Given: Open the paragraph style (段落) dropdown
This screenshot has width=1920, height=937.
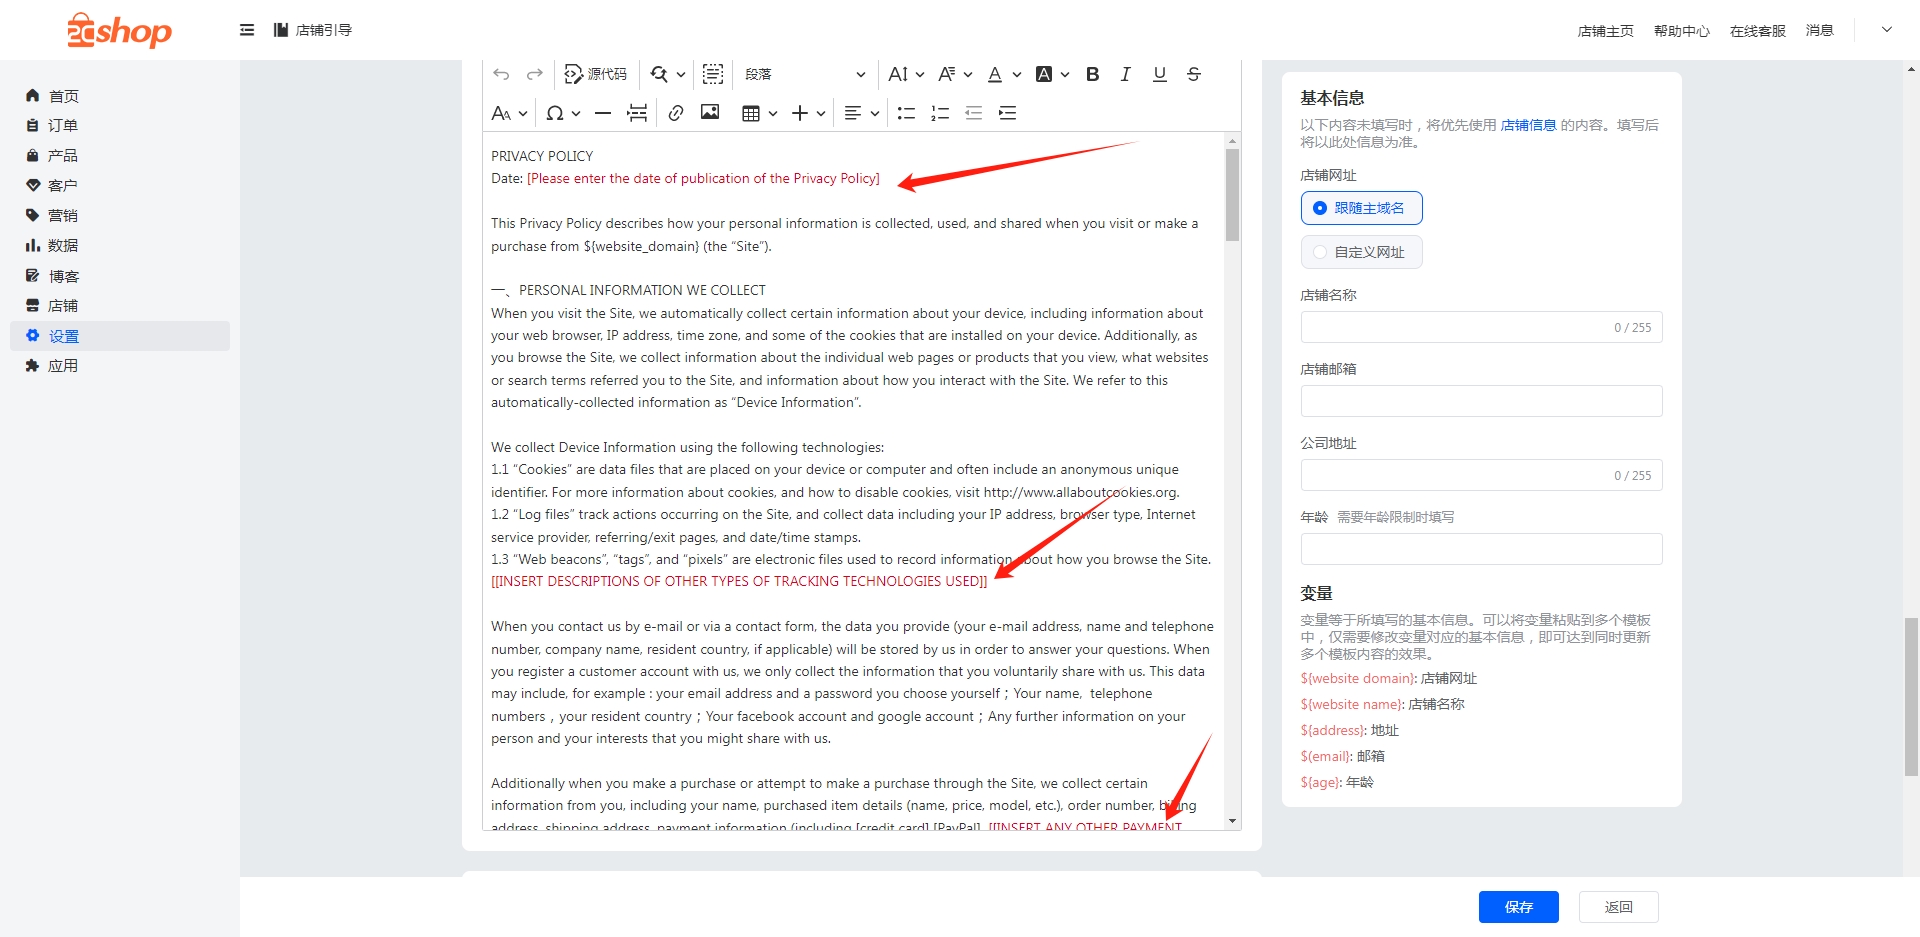Looking at the screenshot, I should [805, 74].
